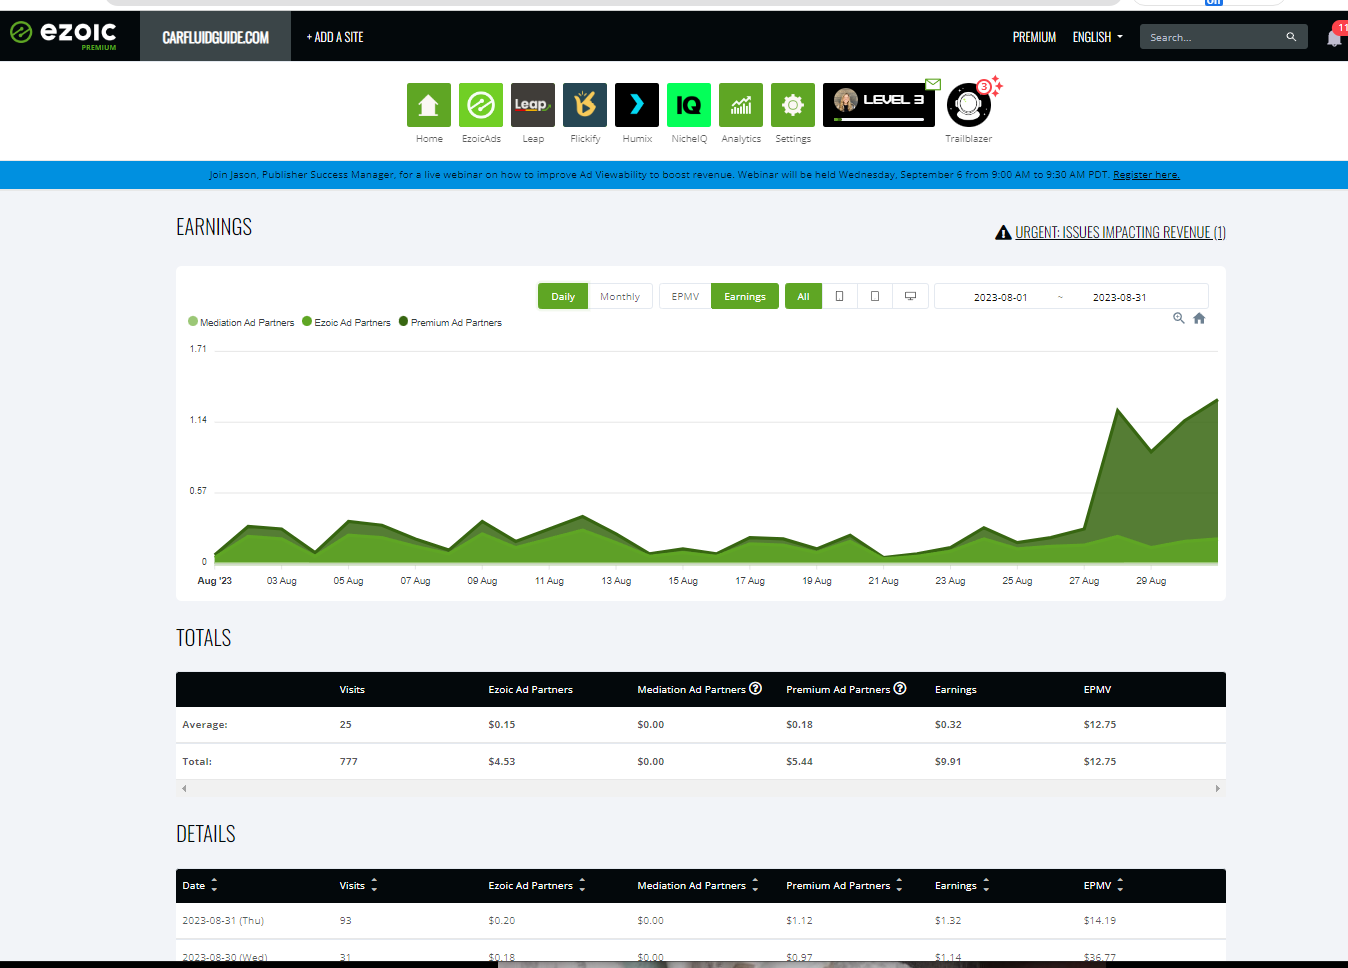Open the Premium menu item
This screenshot has height=968, width=1348.
point(1034,37)
